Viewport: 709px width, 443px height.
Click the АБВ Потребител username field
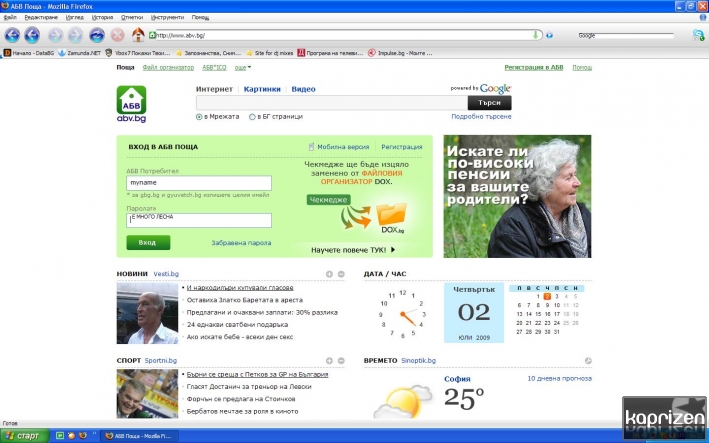(199, 183)
